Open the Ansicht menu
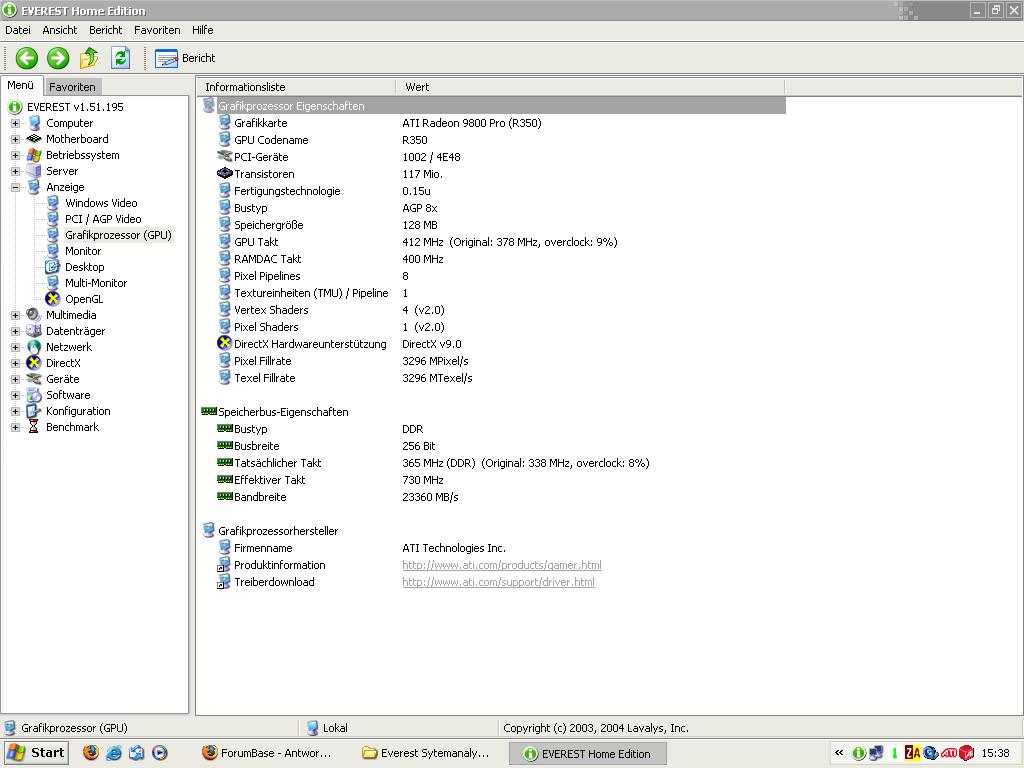 (59, 30)
